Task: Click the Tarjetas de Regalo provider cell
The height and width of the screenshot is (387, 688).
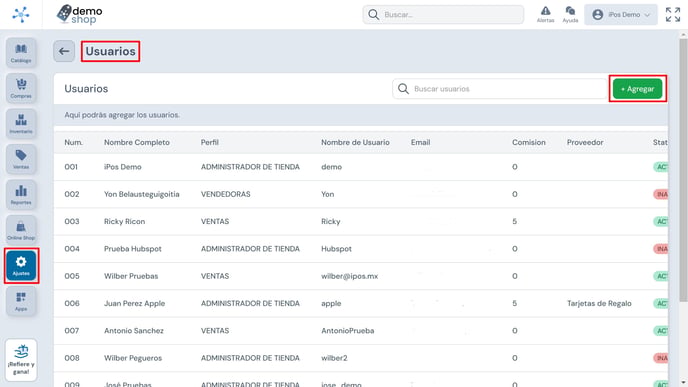Action: [x=599, y=303]
